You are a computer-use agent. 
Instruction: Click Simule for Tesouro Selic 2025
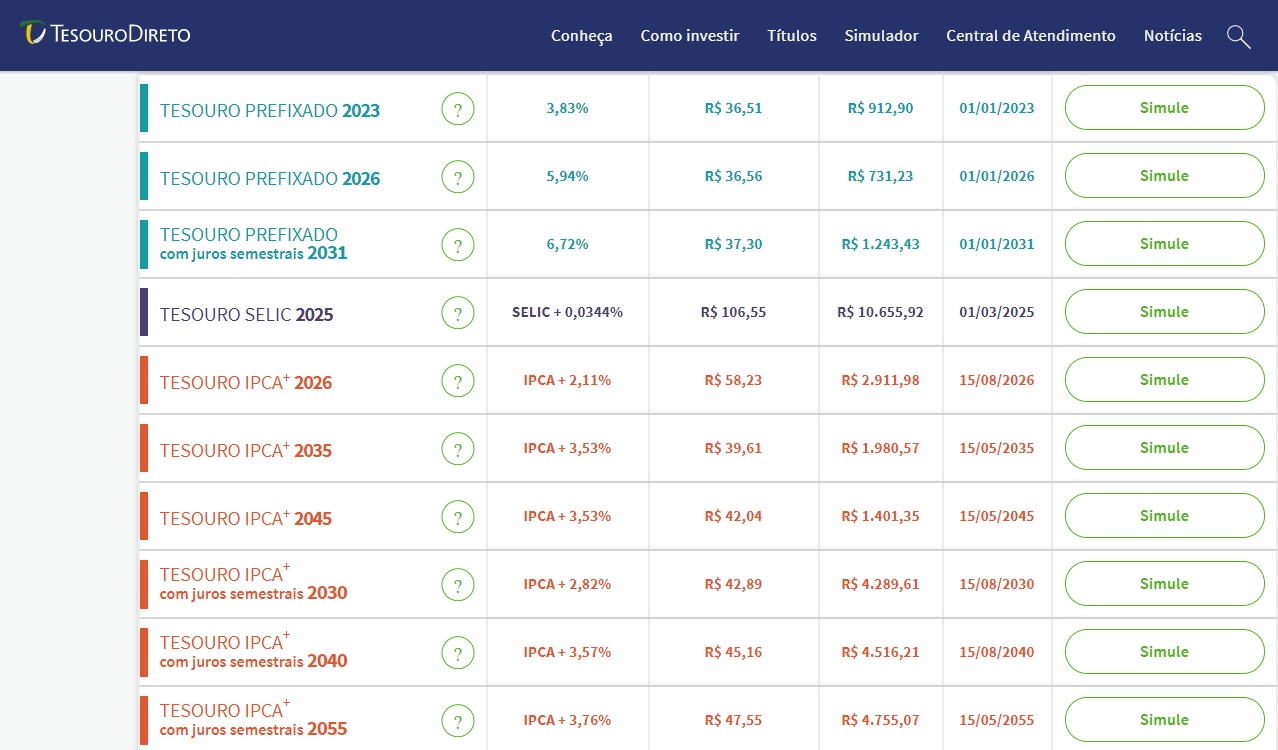pos(1165,312)
